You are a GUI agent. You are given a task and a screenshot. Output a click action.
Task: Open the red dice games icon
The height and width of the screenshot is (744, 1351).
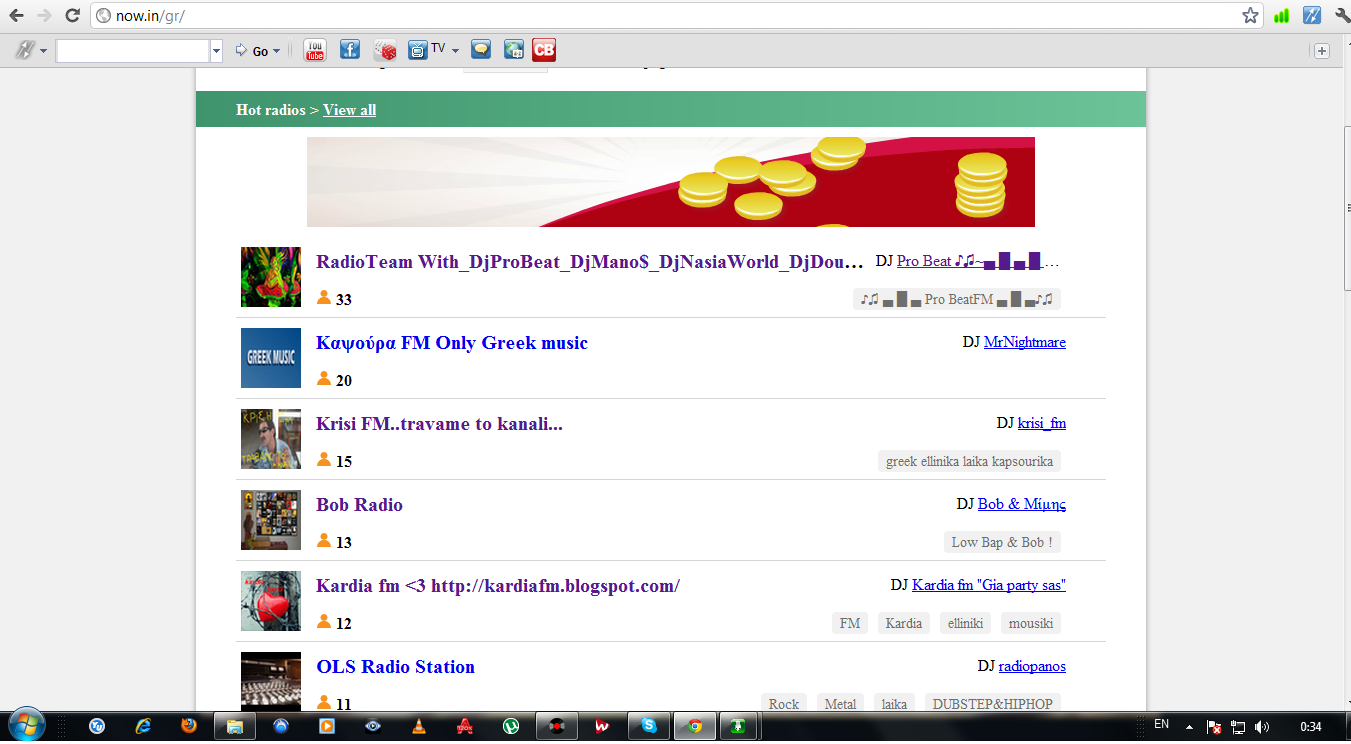[x=385, y=50]
